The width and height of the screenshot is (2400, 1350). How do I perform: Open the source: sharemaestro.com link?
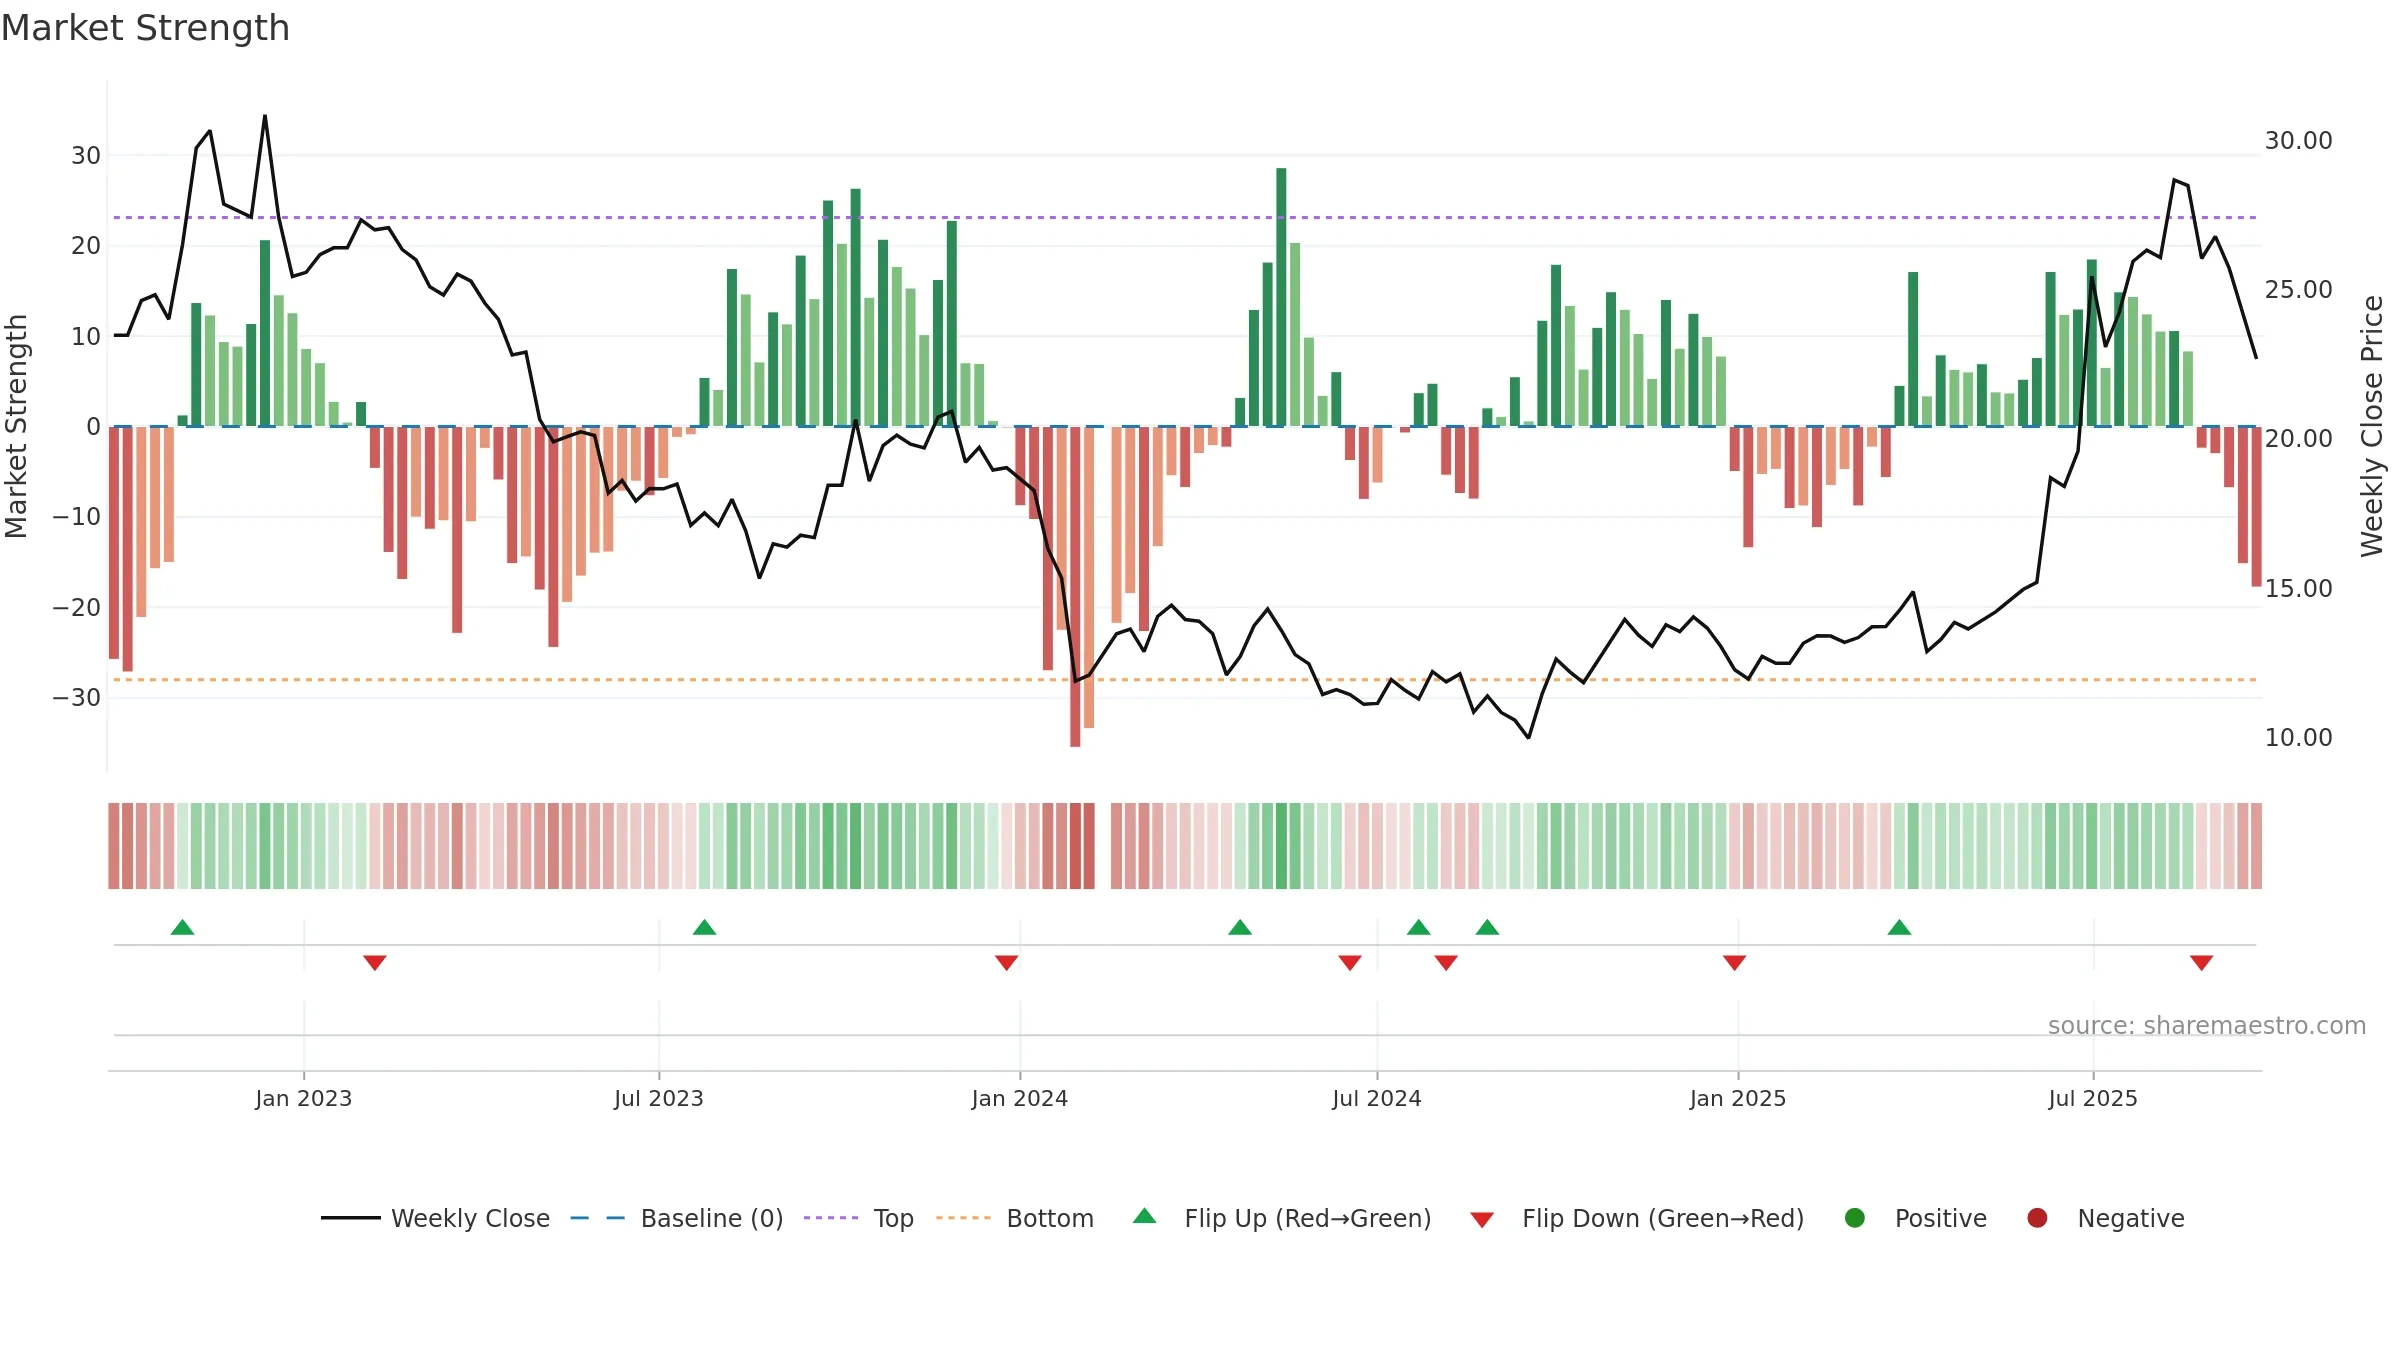pos(2207,1025)
